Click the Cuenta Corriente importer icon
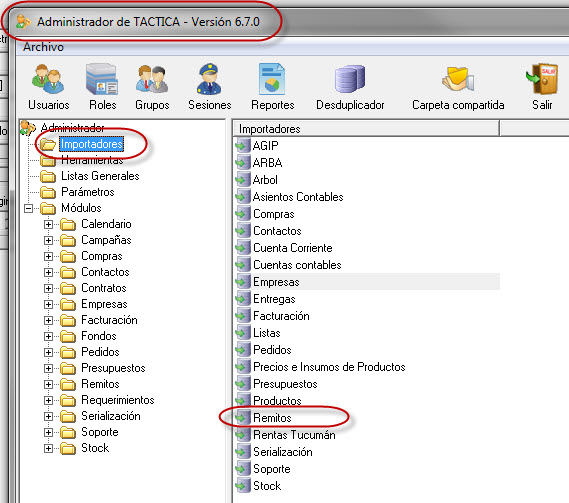569x503 pixels. [x=243, y=248]
